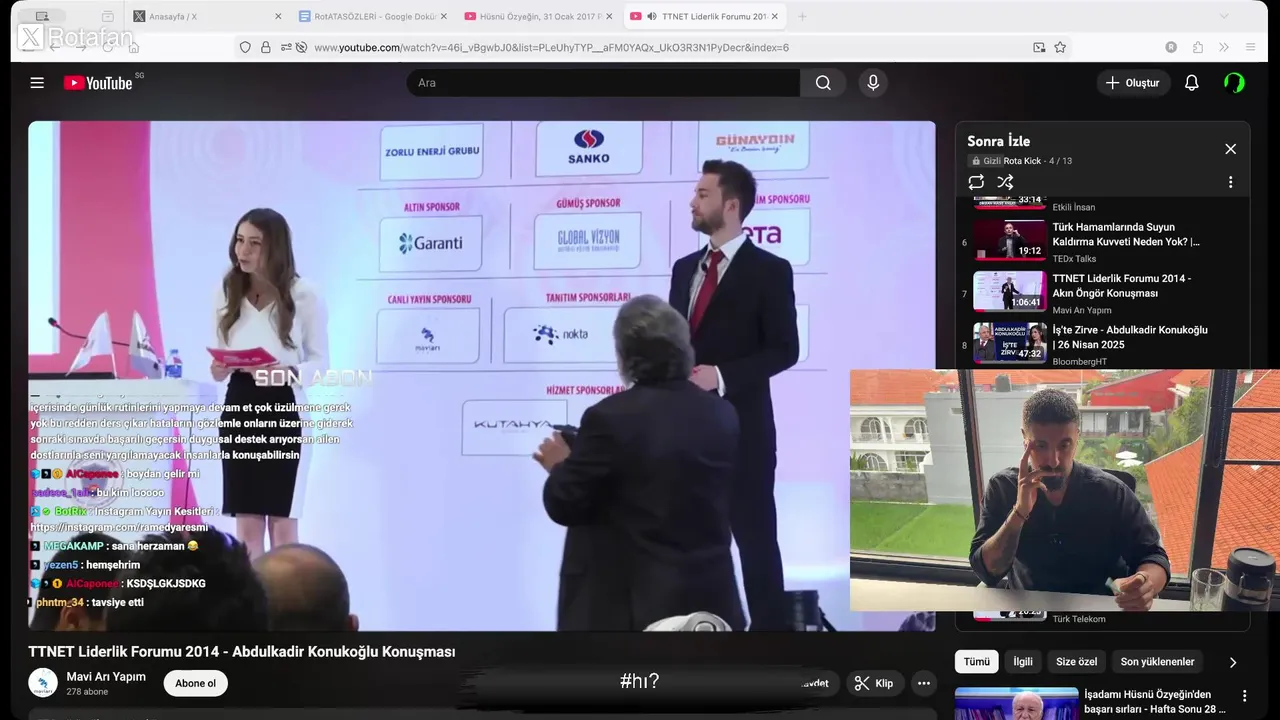1280x720 pixels.
Task: List all tabs dropdown arrow
Action: [1224, 16]
